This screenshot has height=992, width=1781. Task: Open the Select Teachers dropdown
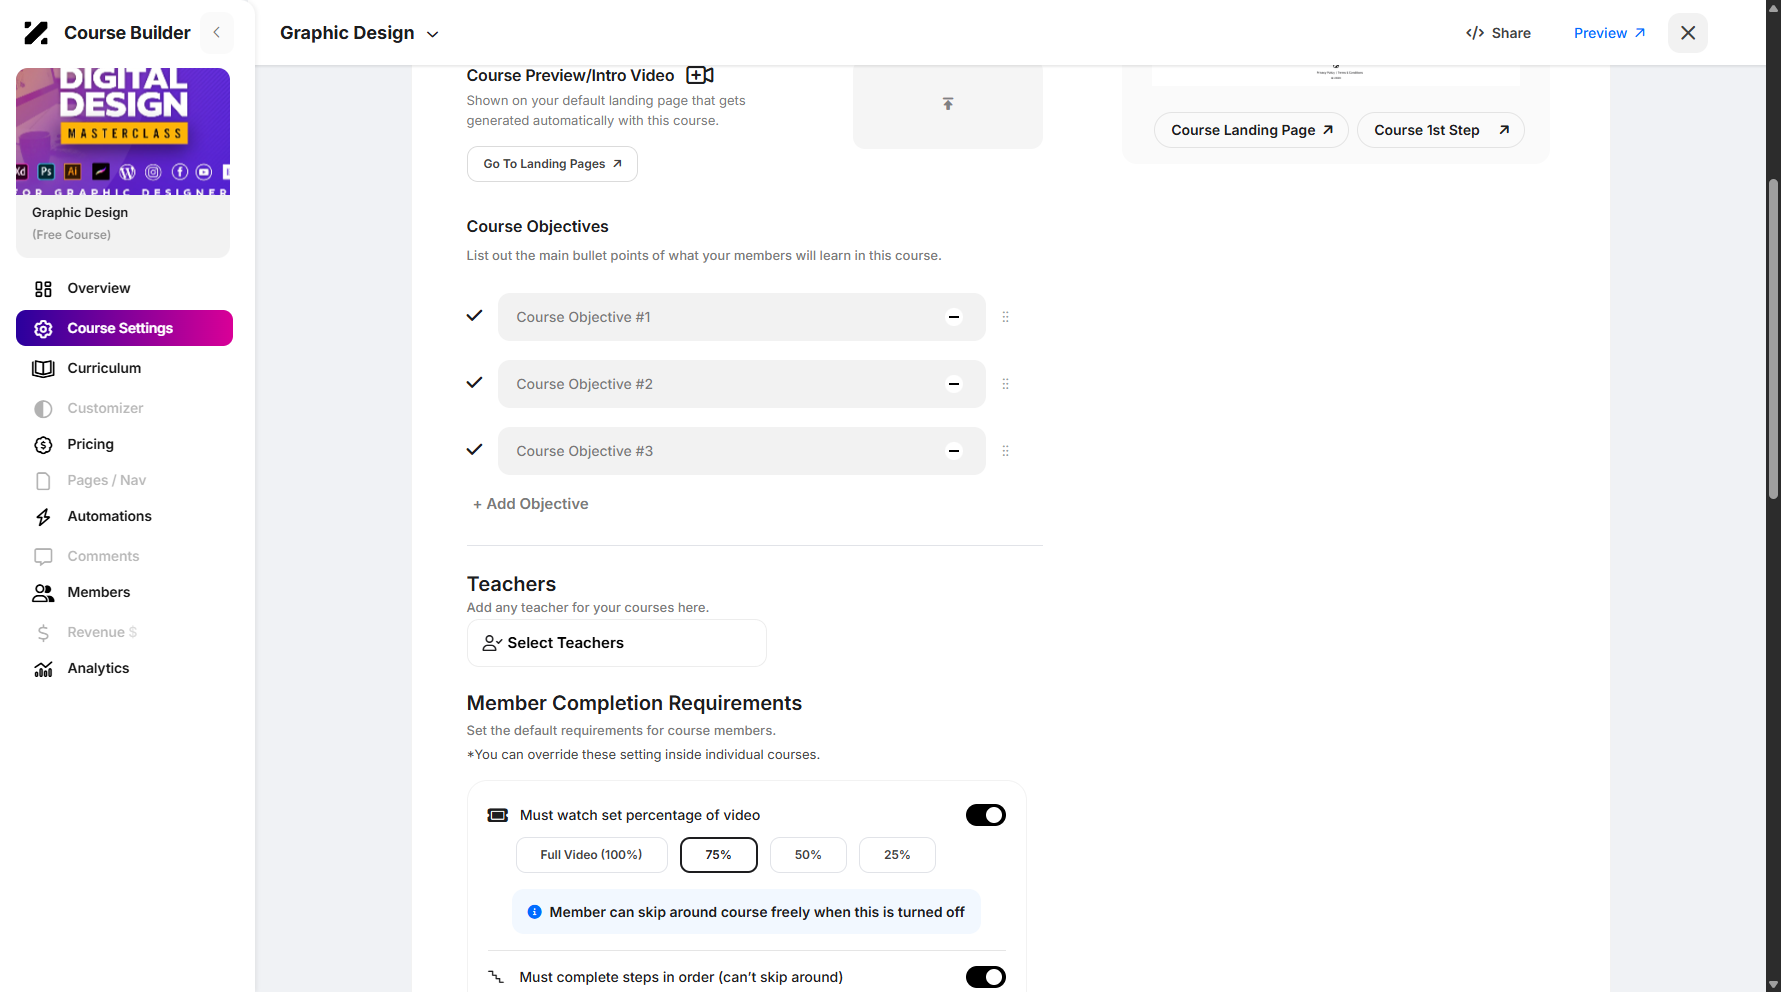616,643
